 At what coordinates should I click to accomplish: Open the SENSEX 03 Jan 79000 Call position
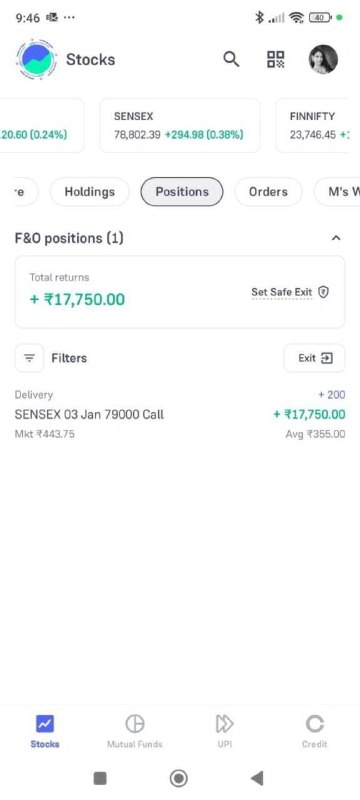pyautogui.click(x=180, y=414)
